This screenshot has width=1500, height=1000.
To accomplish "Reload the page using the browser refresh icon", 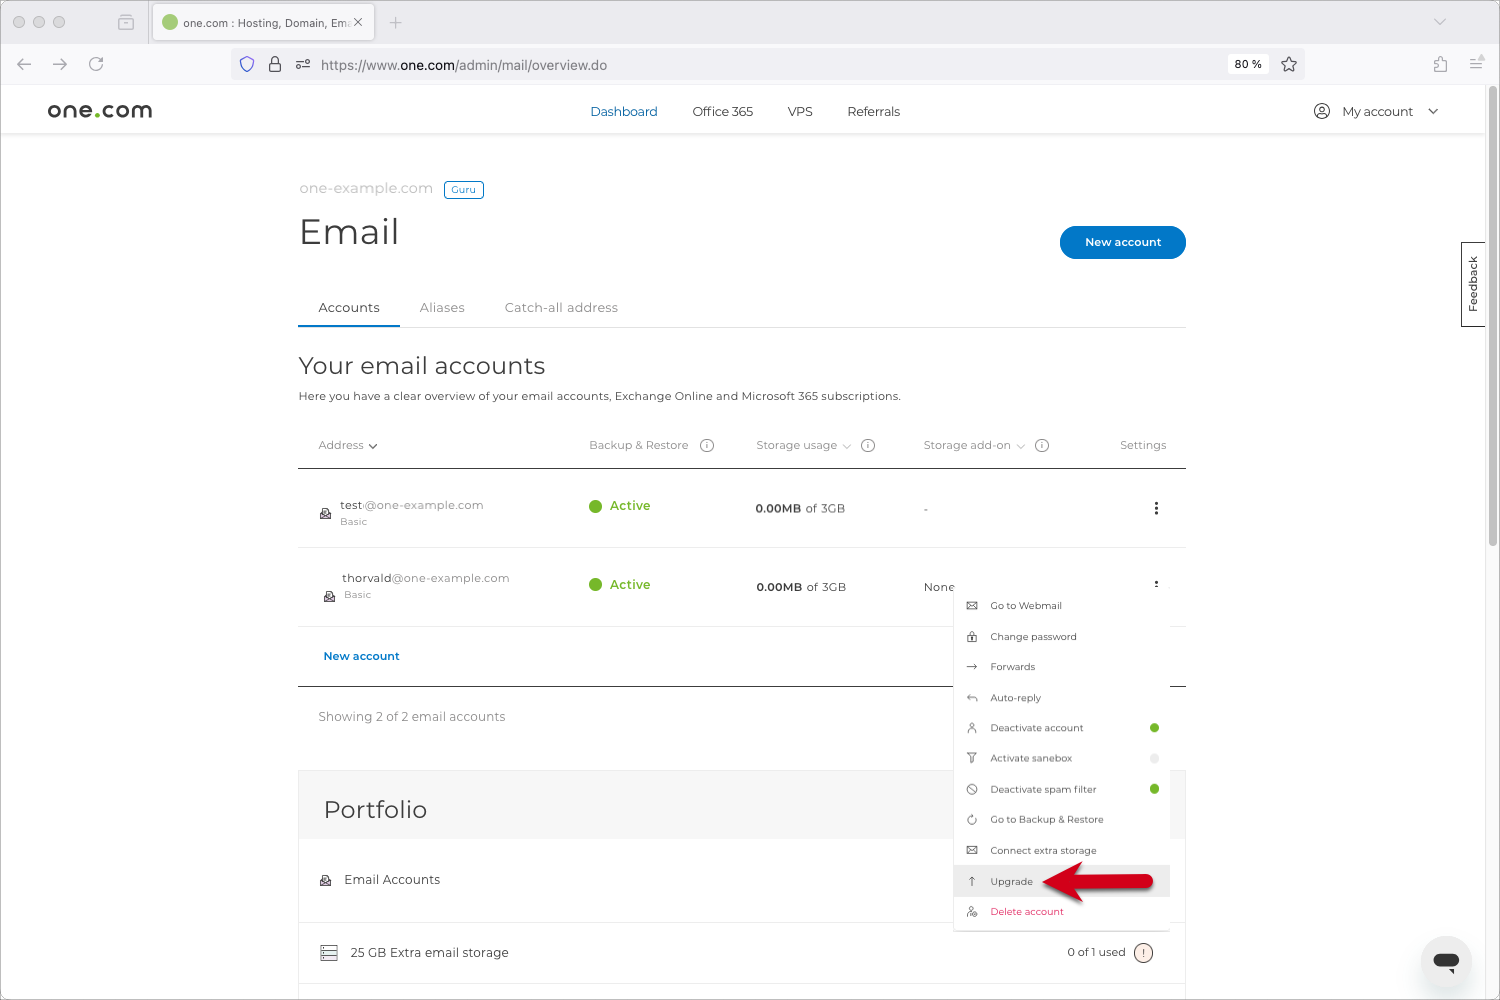I will coord(96,64).
